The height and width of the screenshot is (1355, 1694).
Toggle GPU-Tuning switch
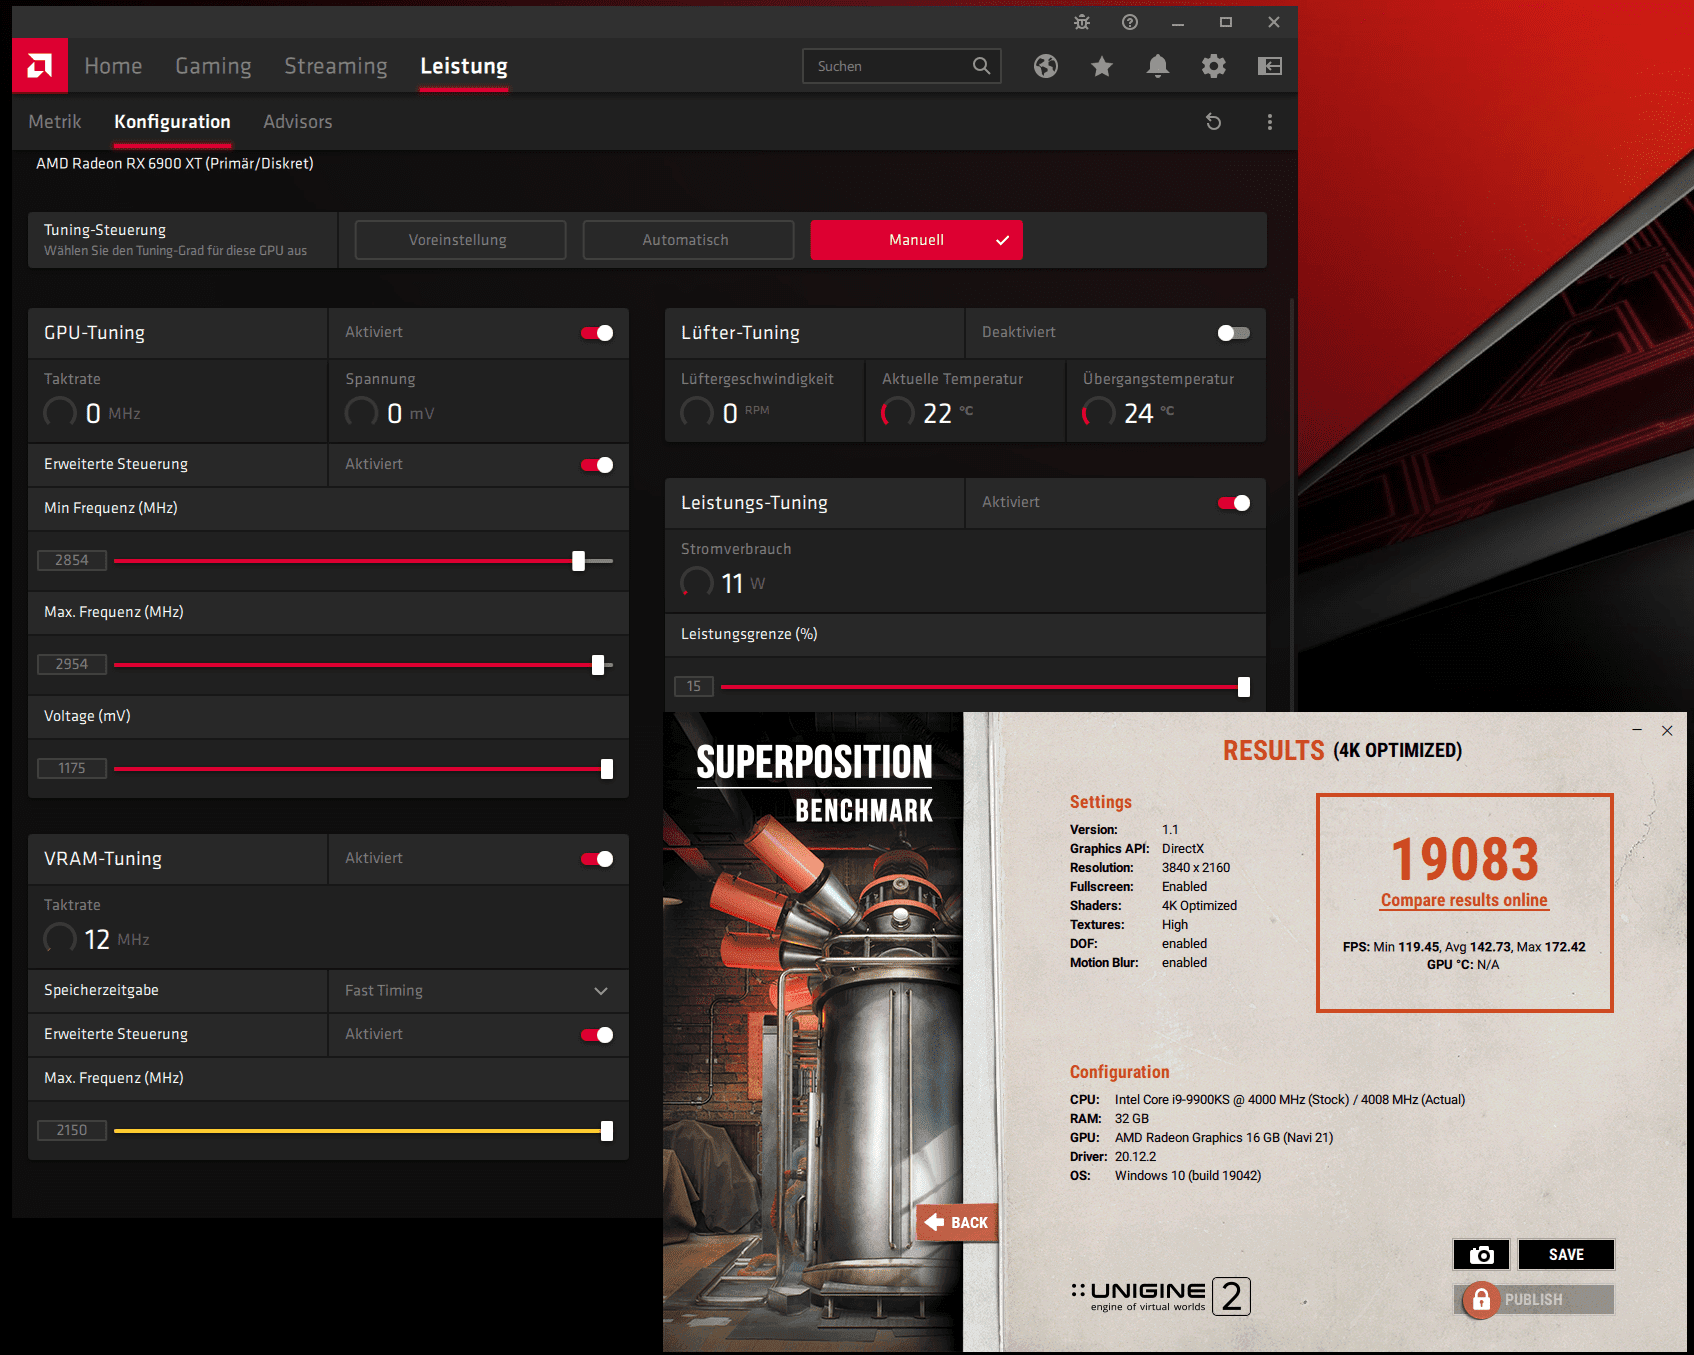tap(597, 333)
